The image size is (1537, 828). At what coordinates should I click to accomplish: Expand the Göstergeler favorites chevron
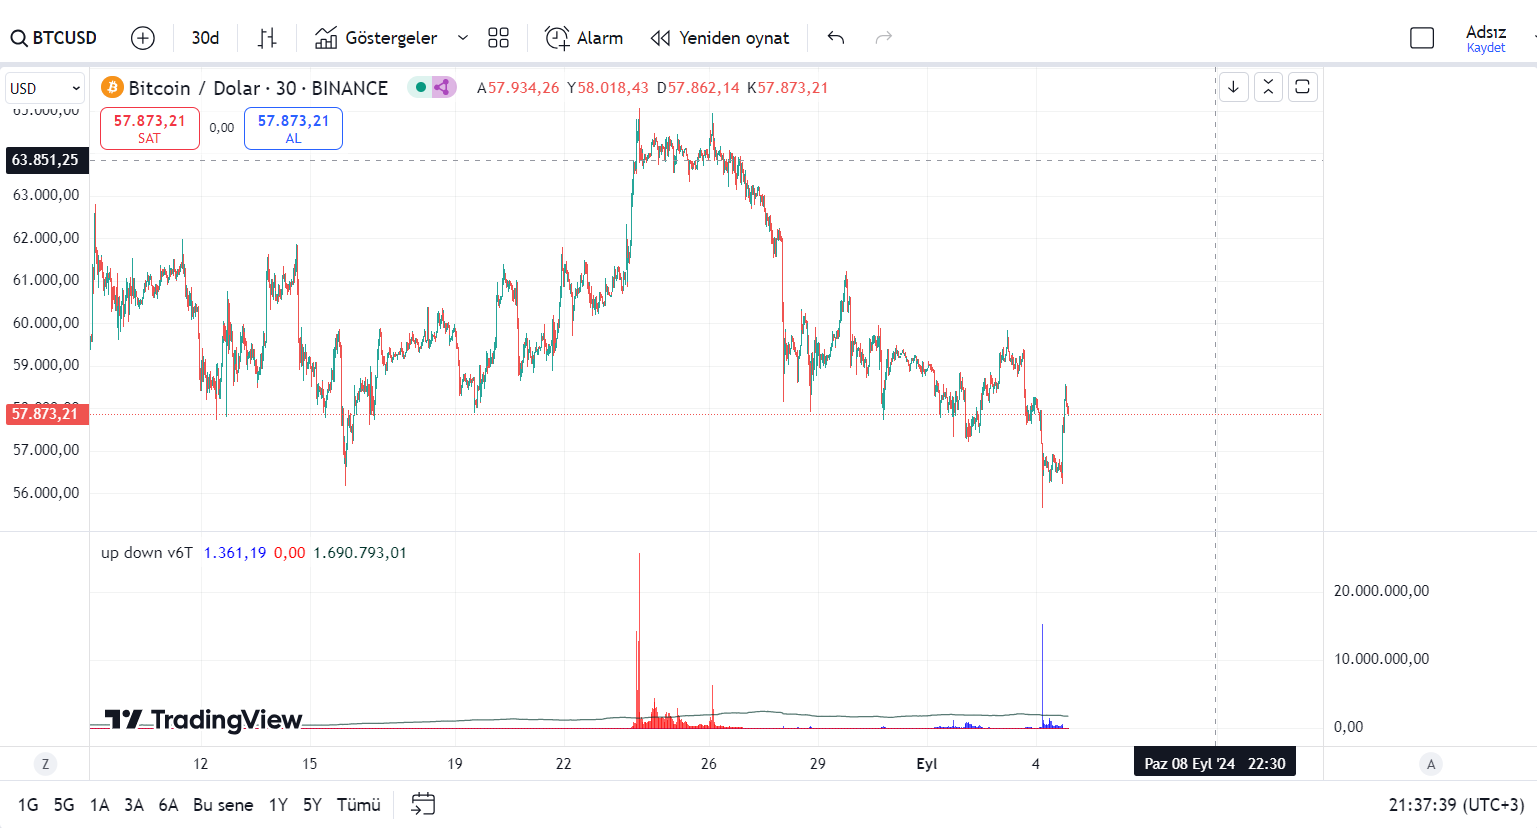462,38
